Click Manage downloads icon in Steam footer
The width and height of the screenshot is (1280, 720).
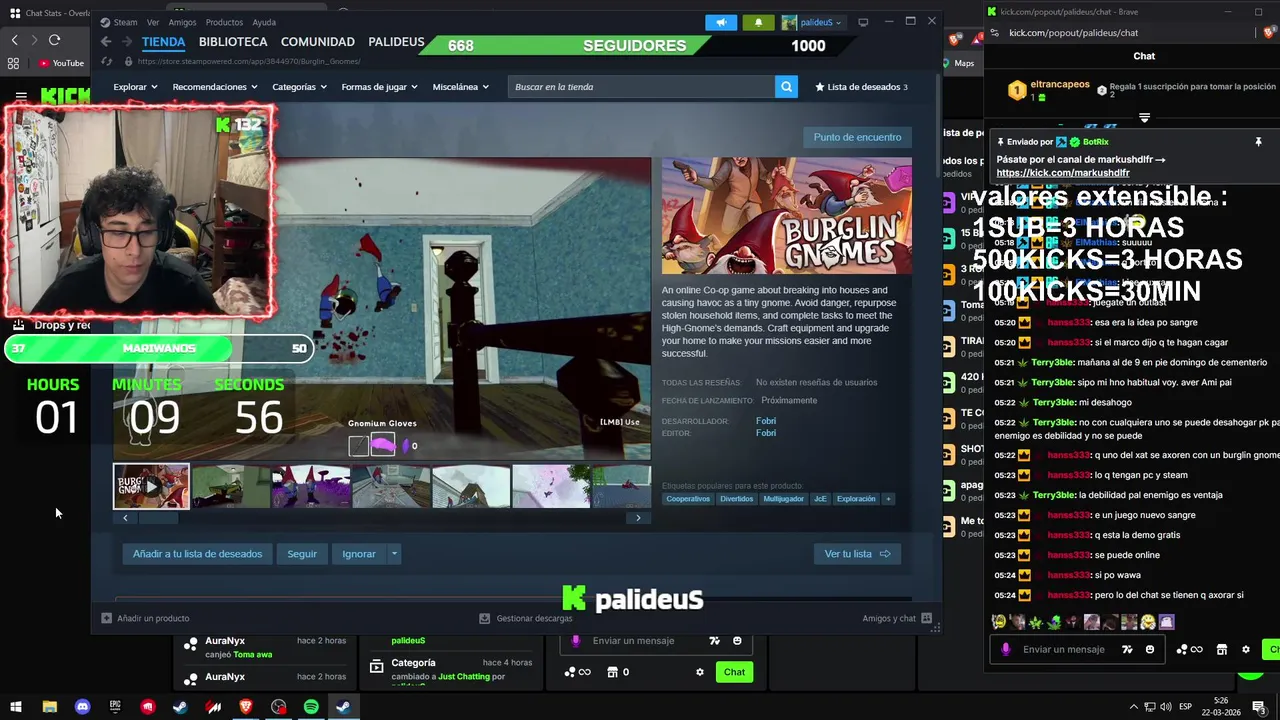pos(485,618)
